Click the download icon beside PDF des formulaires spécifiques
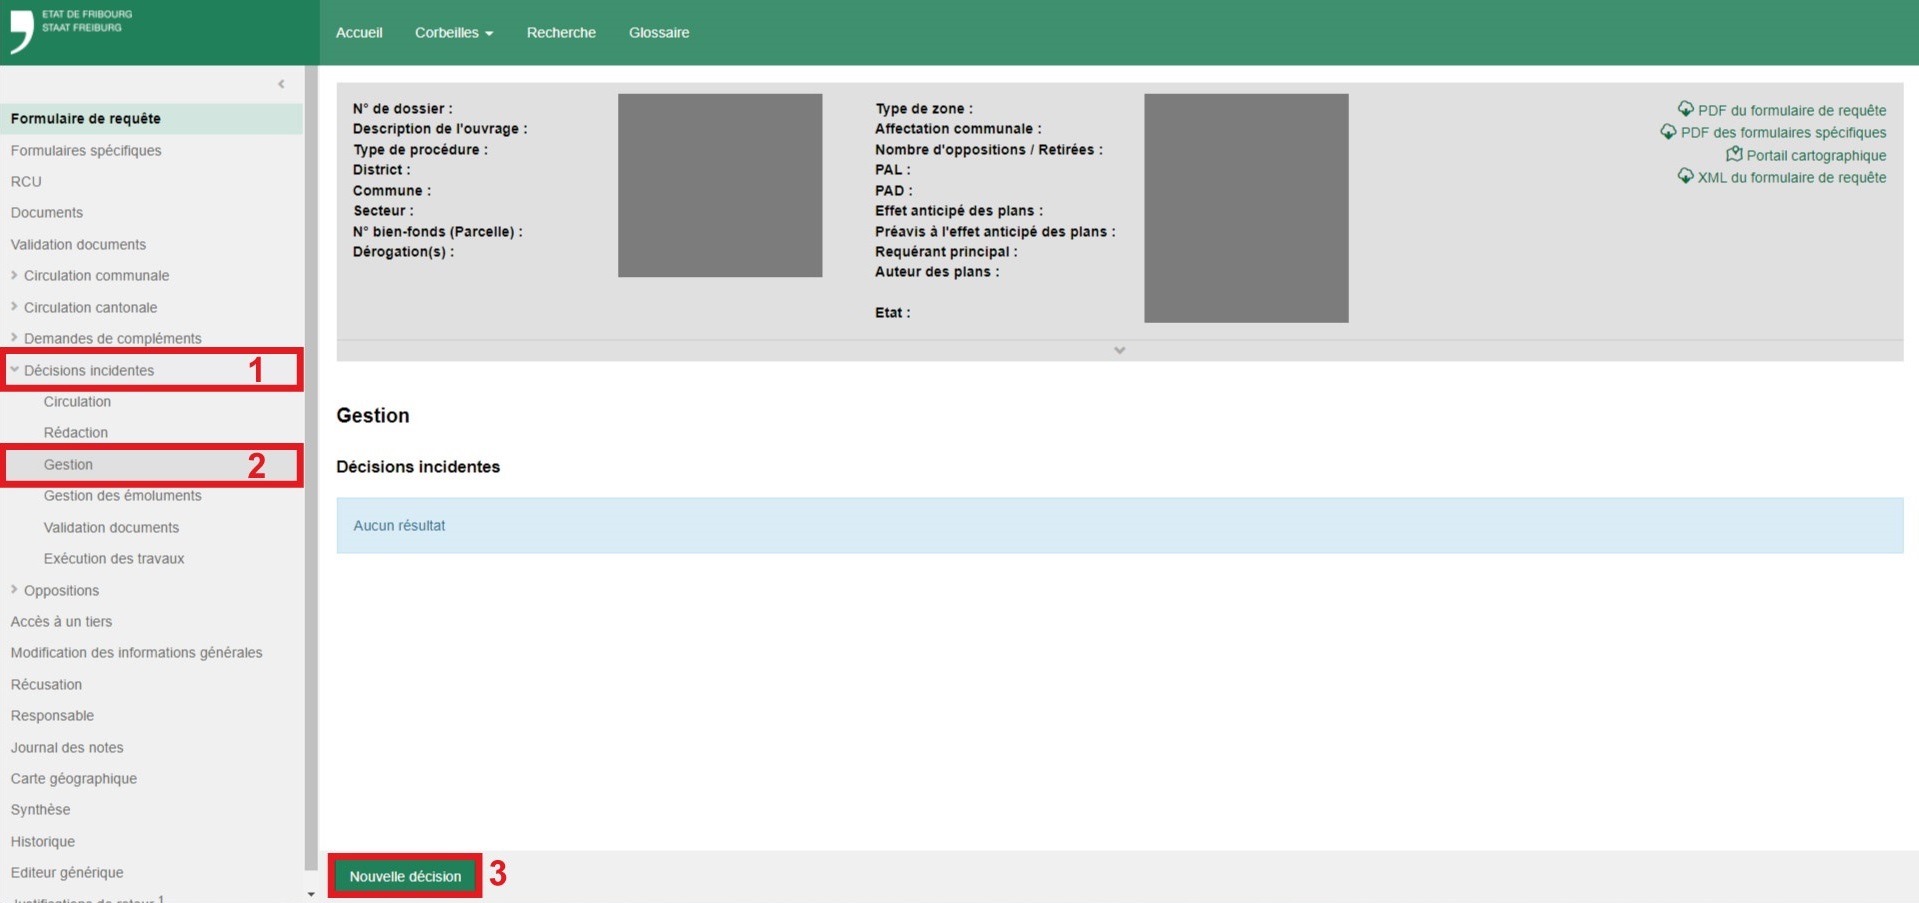The width and height of the screenshot is (1919, 903). pos(1668,132)
